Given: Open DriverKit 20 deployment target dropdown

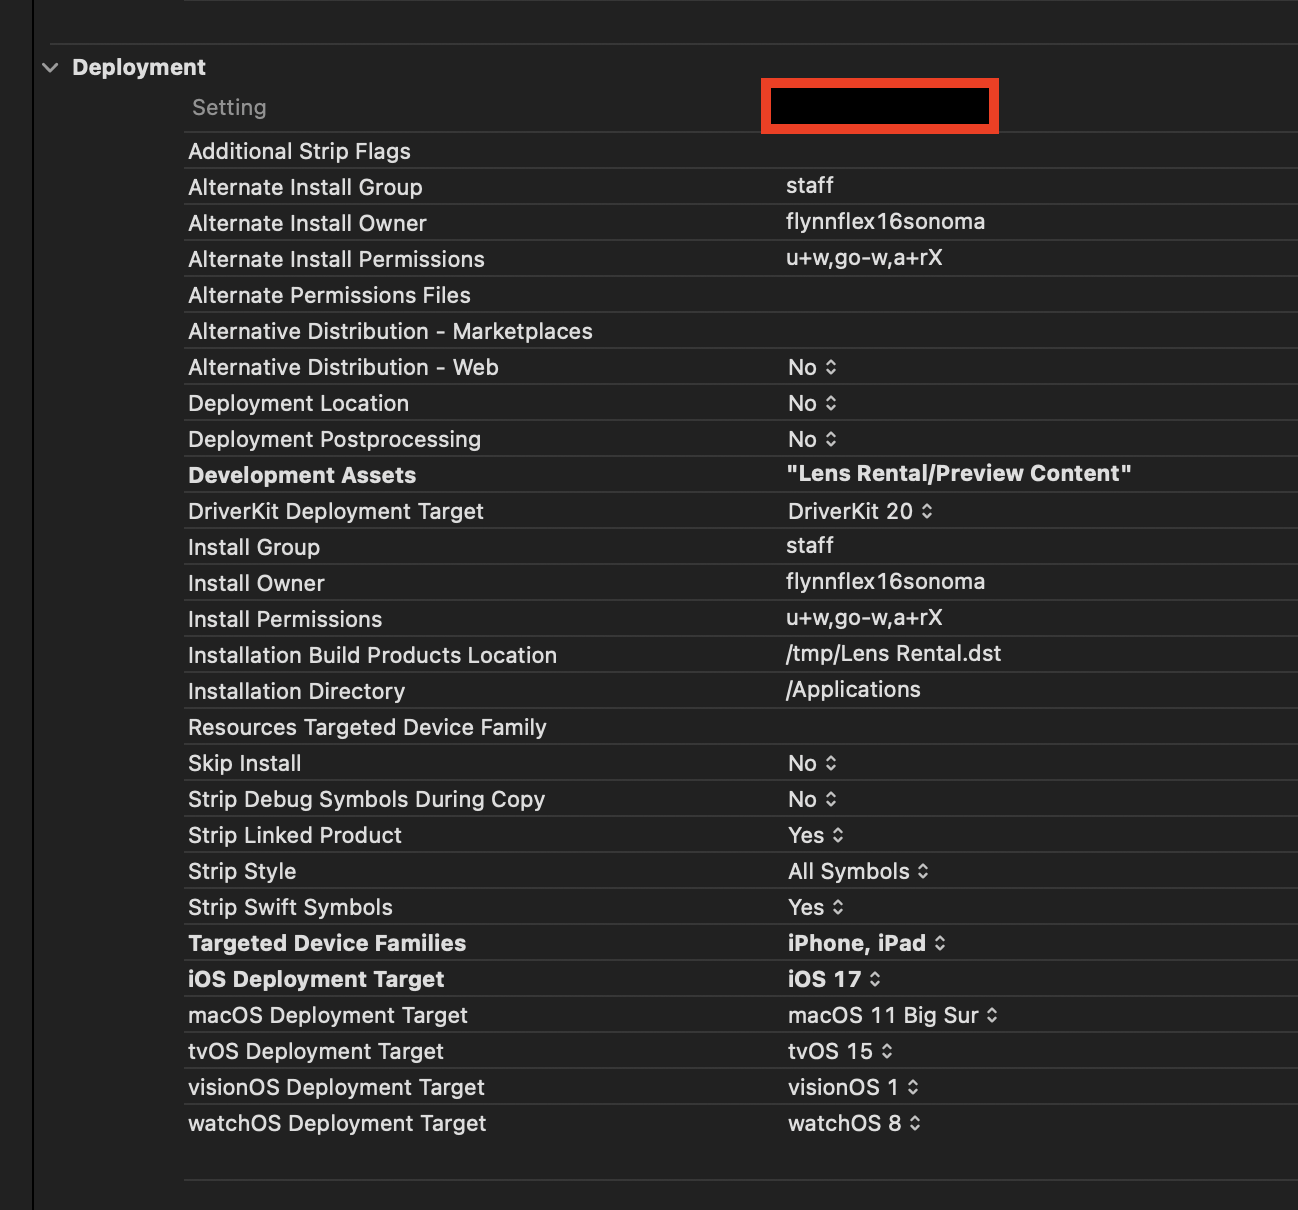Looking at the screenshot, I should tap(860, 512).
